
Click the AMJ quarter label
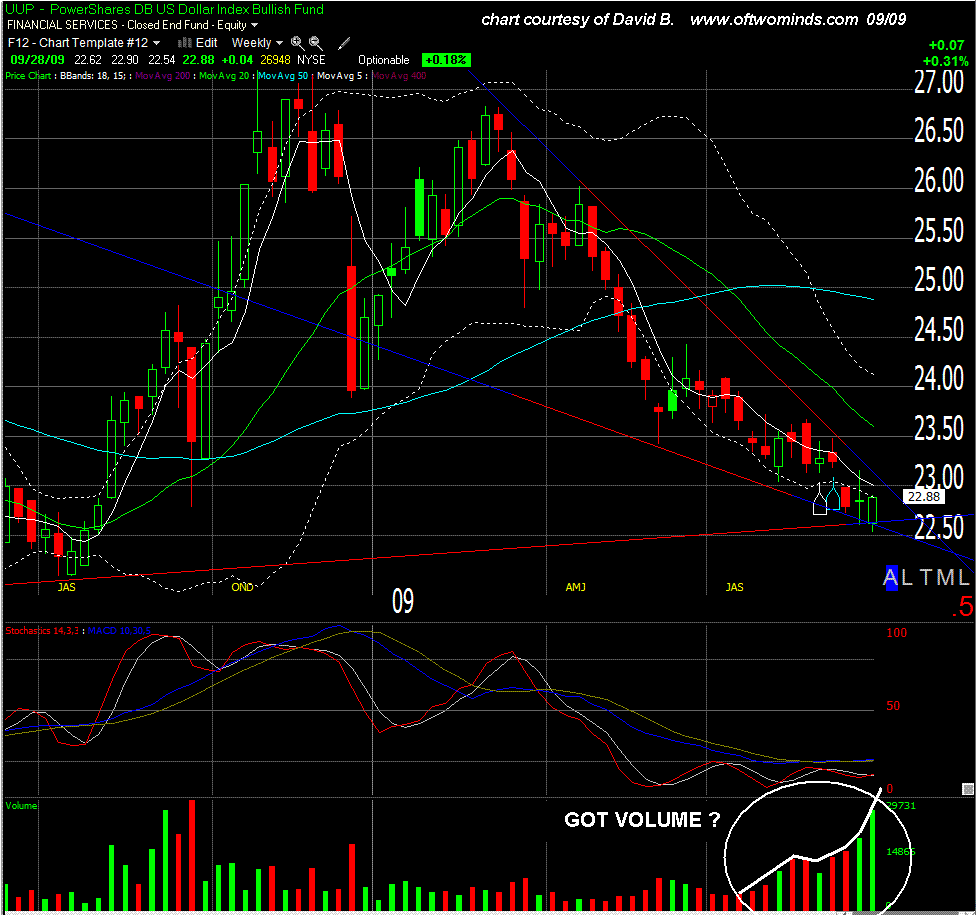coord(575,587)
